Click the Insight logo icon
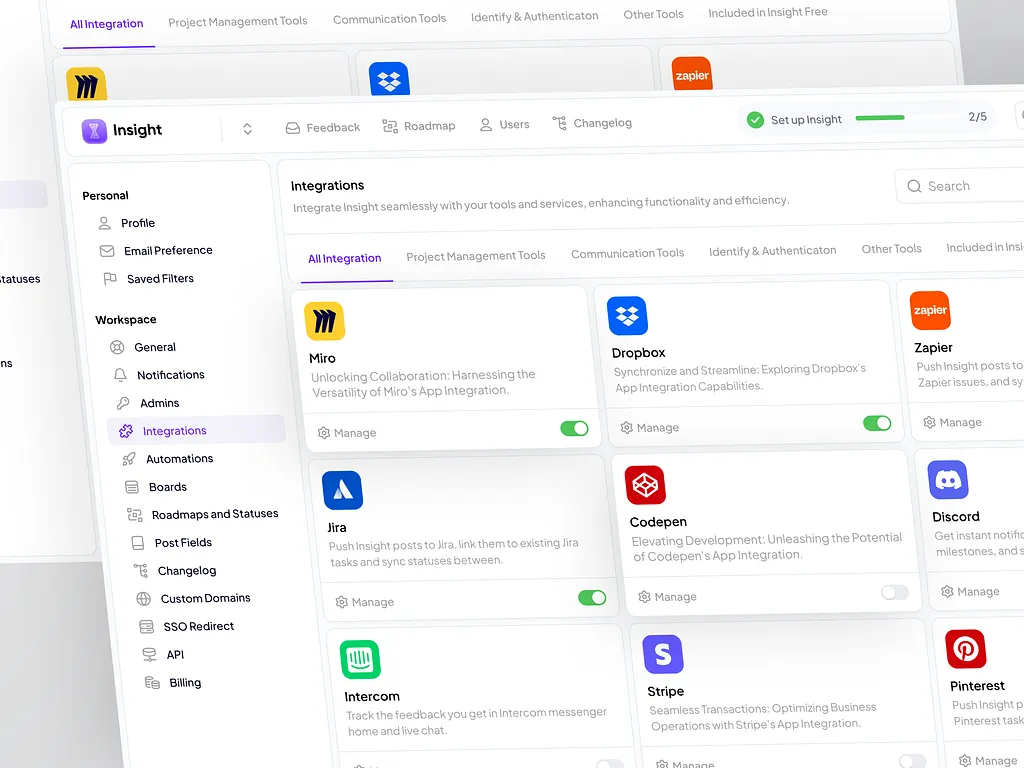The image size is (1024, 768). point(95,130)
